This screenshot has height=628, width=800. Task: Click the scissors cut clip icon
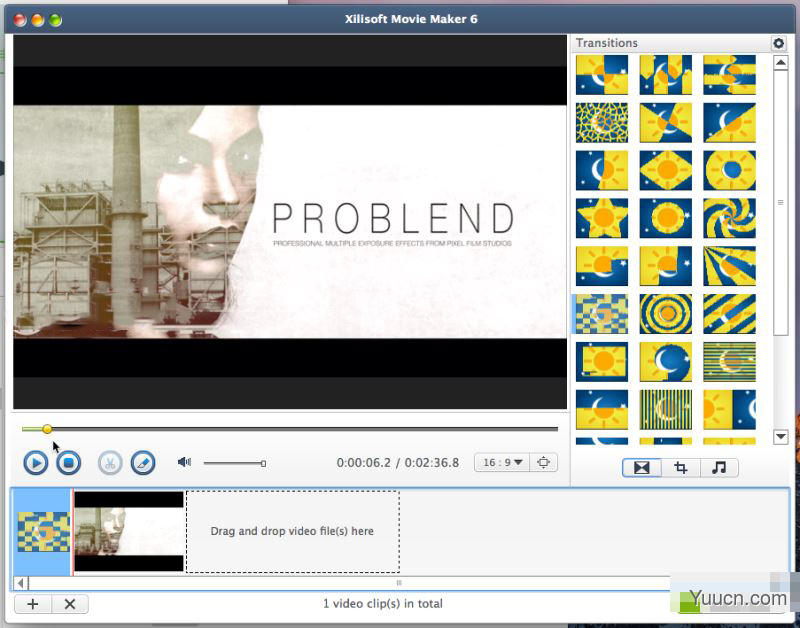[110, 462]
